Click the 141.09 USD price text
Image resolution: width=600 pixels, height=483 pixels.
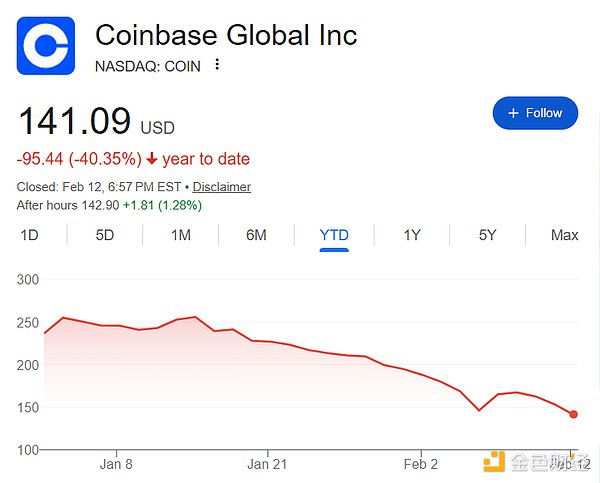point(75,122)
